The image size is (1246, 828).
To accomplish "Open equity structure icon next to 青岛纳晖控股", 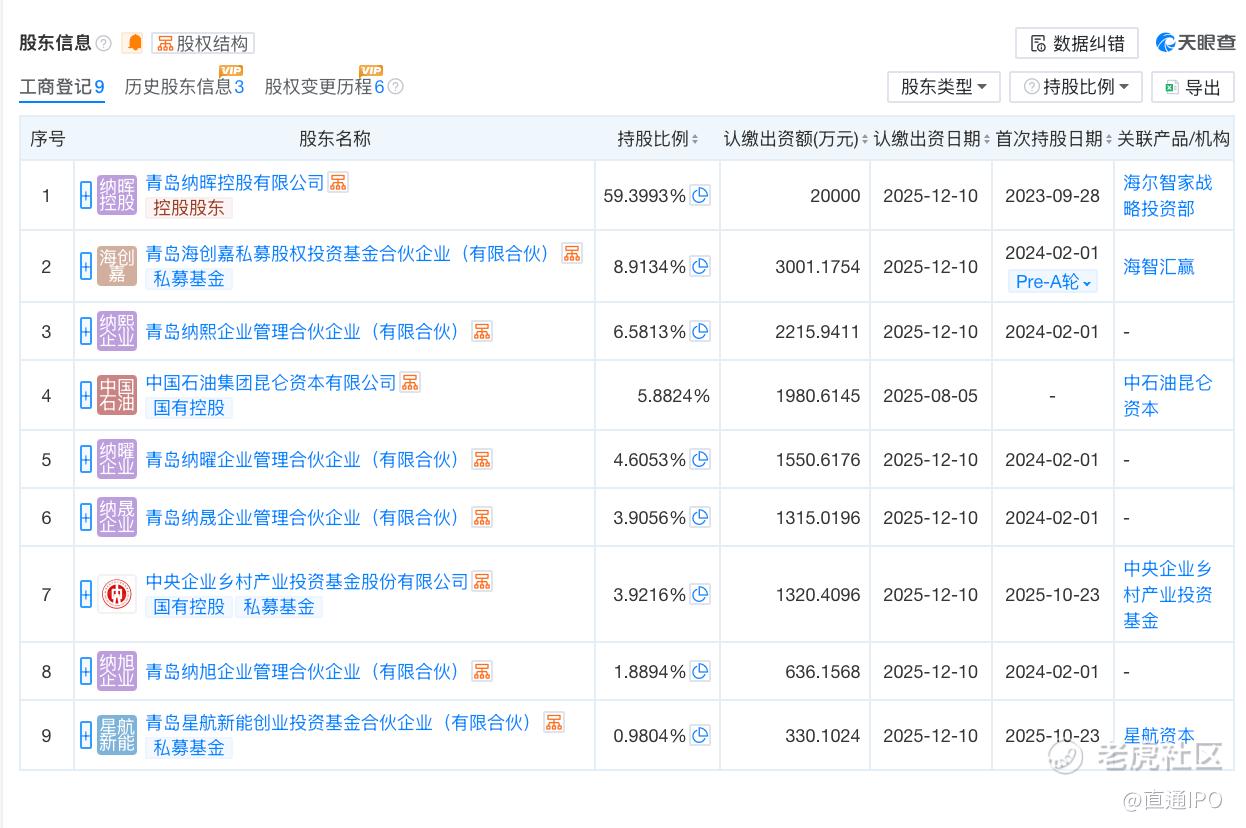I will 338,182.
